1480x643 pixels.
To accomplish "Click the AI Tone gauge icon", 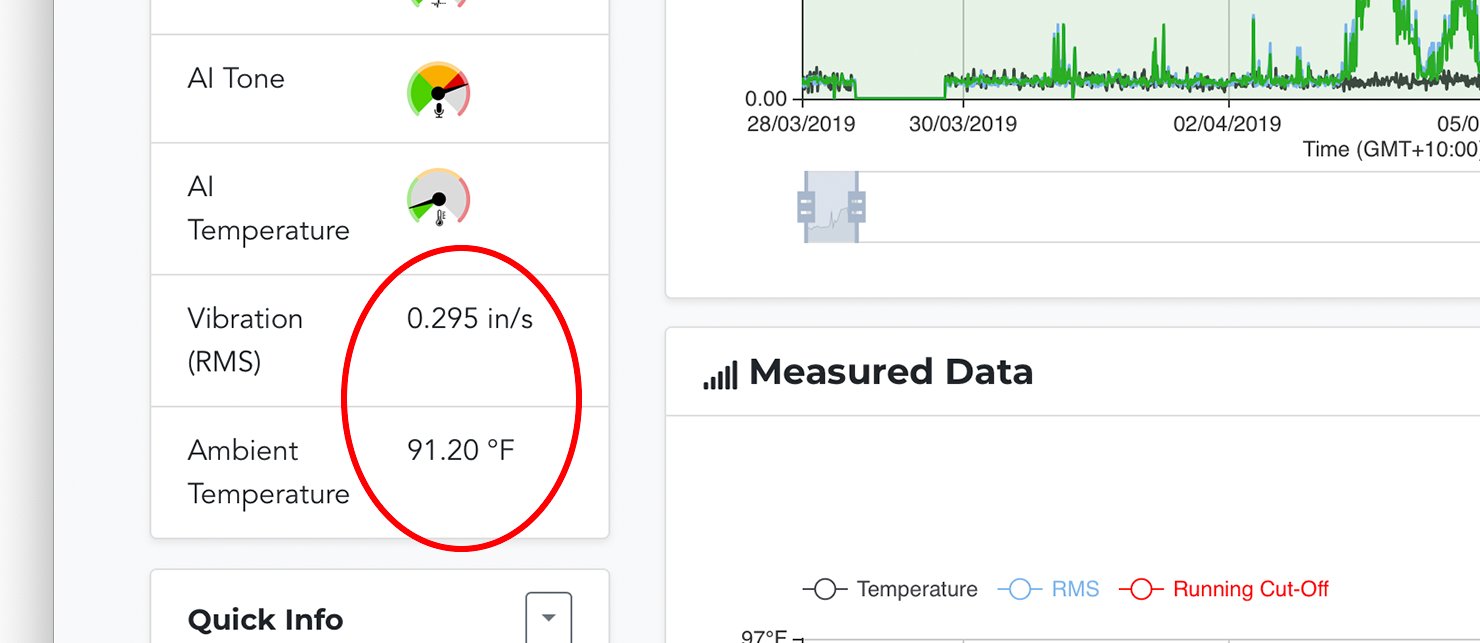I will pos(438,90).
